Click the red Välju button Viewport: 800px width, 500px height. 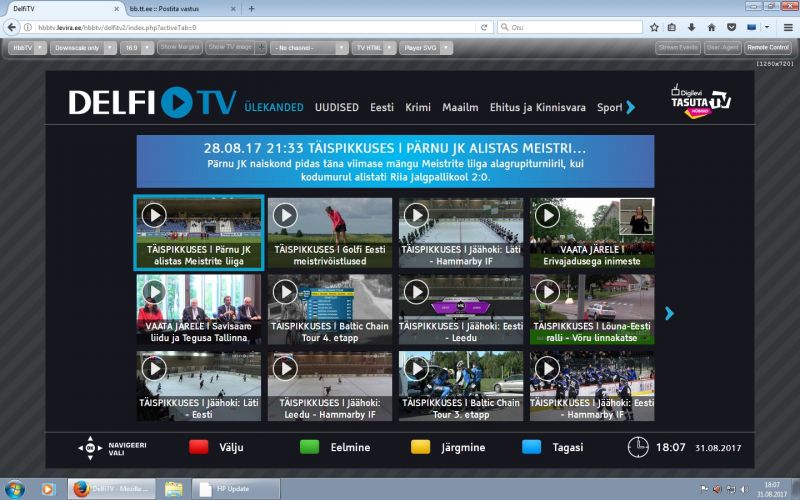click(198, 447)
